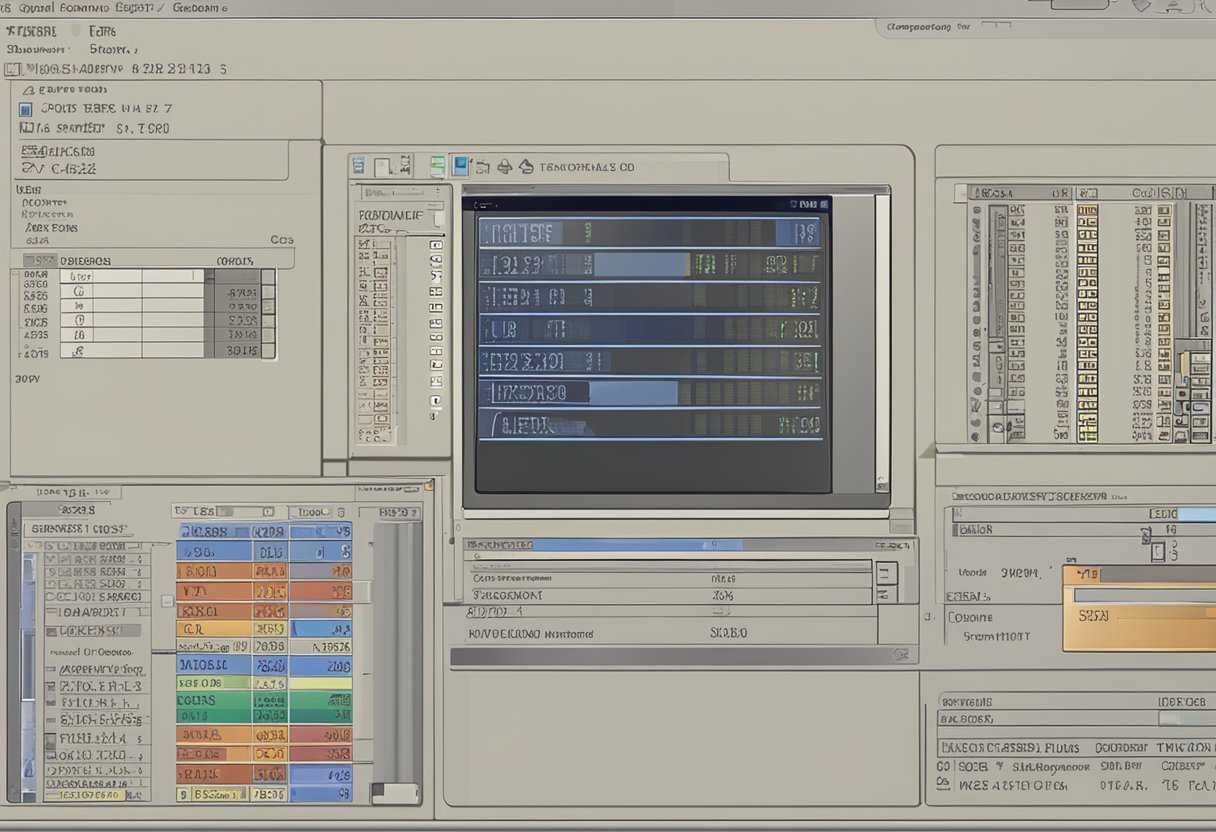Click the vertical scrollbar of the dark display window
This screenshot has height=832, width=1216.
[882, 340]
